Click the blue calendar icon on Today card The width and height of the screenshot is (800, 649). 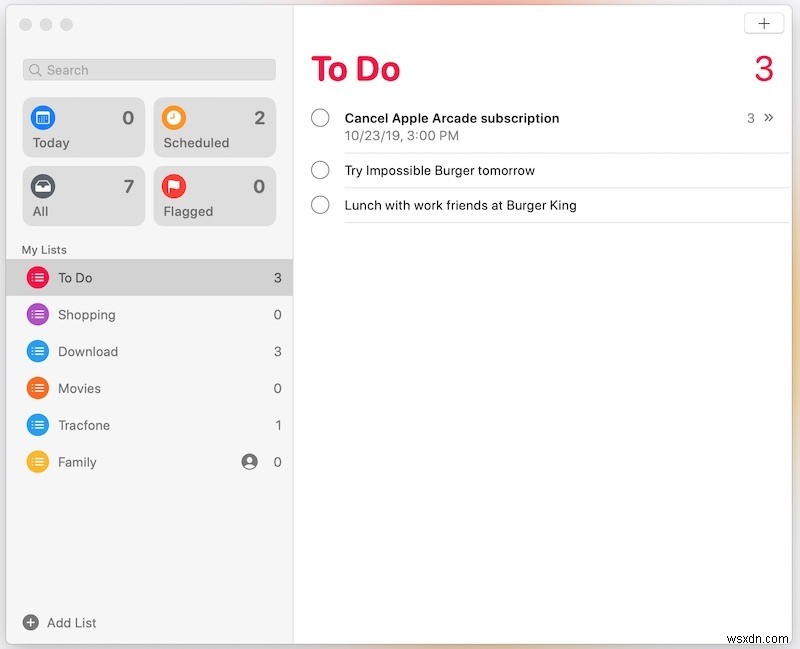pyautogui.click(x=43, y=118)
